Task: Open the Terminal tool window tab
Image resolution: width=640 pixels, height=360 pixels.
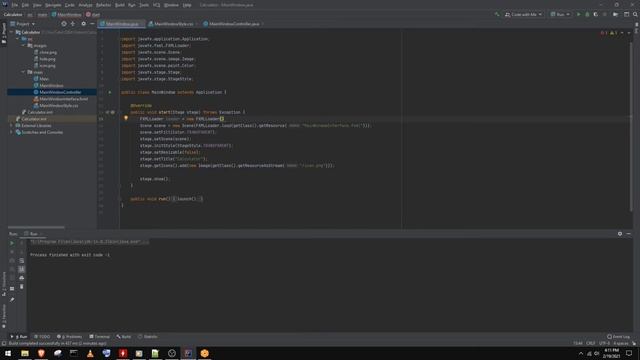Action: [x=100, y=337]
